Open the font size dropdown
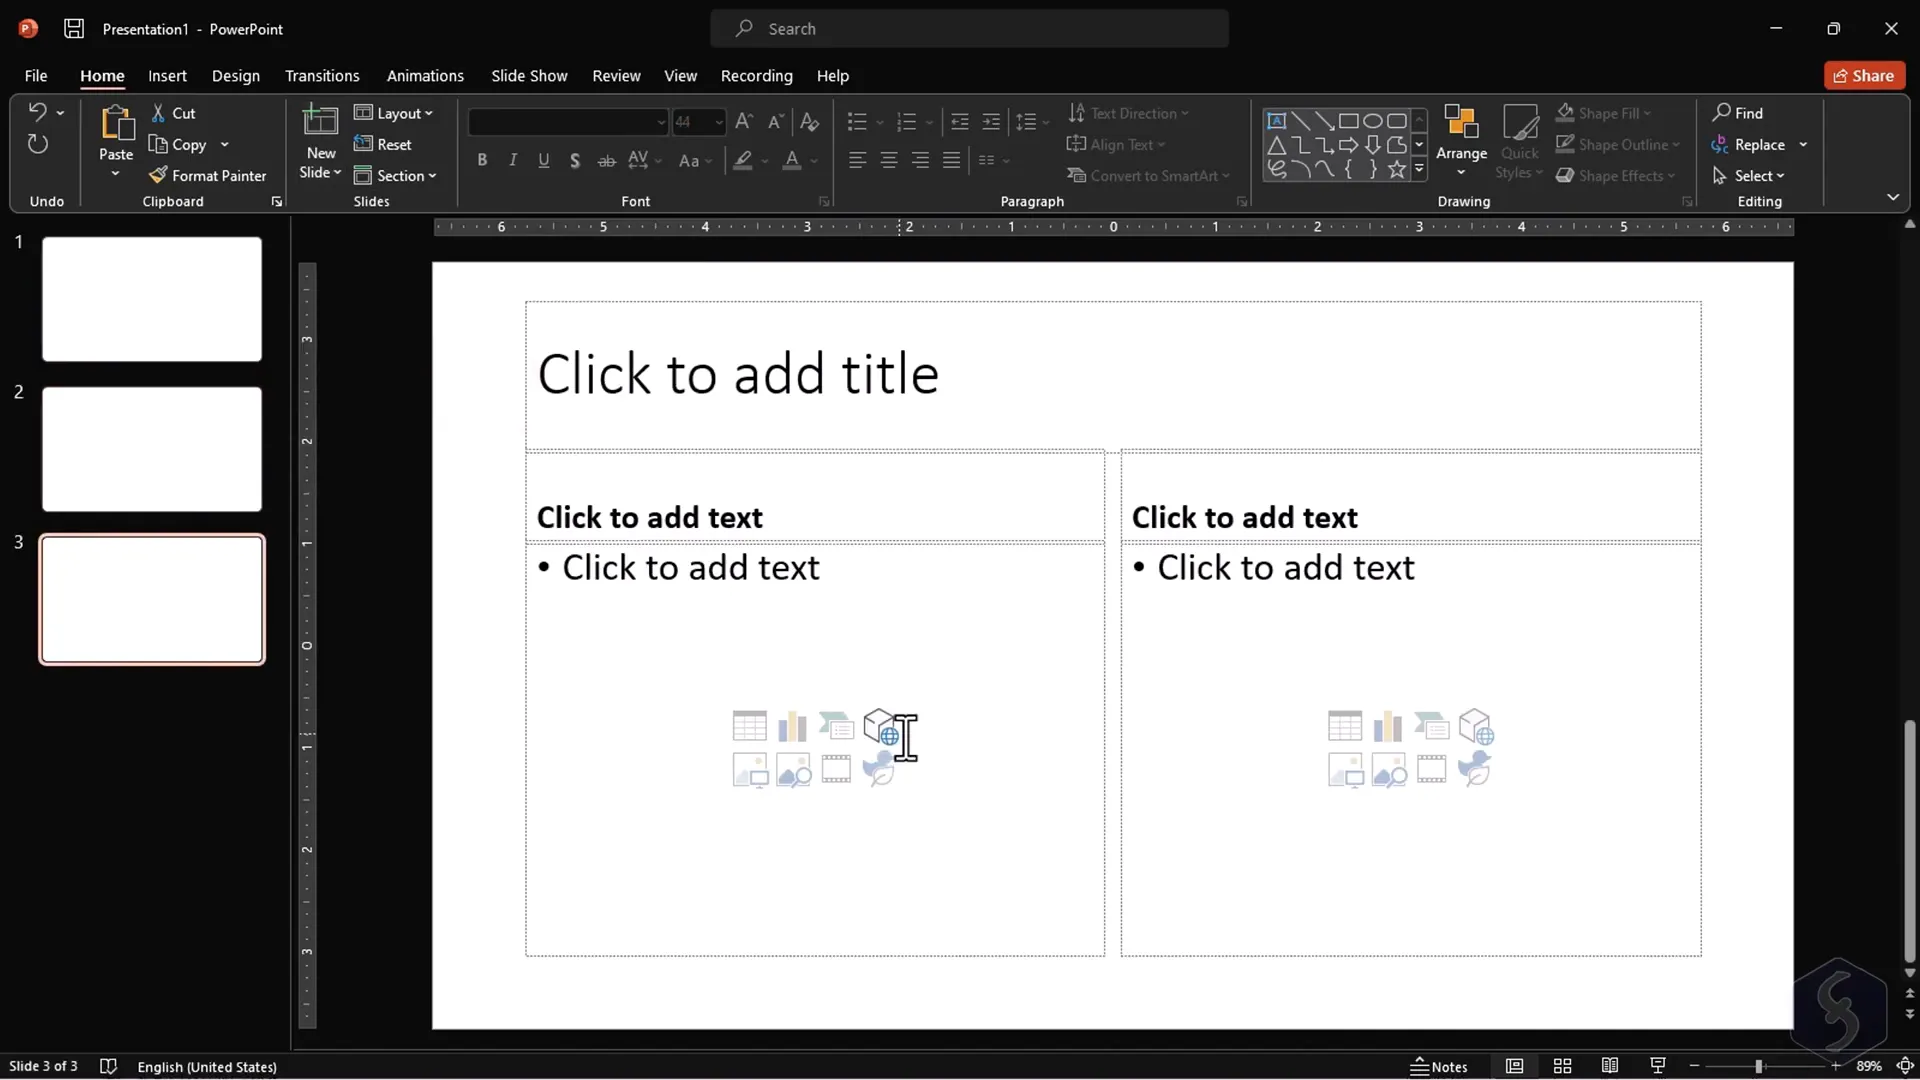1920x1080 pixels. tap(718, 122)
